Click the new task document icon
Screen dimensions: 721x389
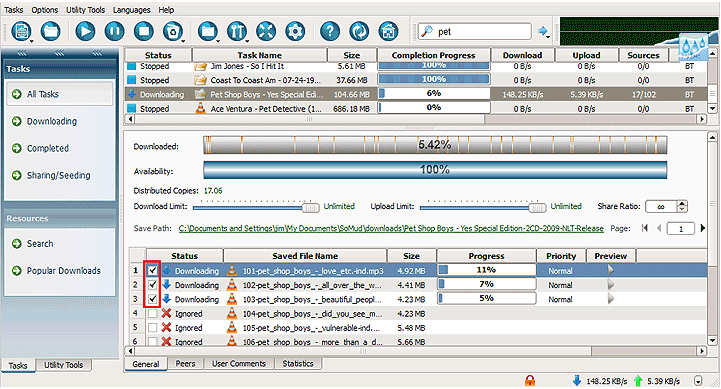click(x=21, y=31)
